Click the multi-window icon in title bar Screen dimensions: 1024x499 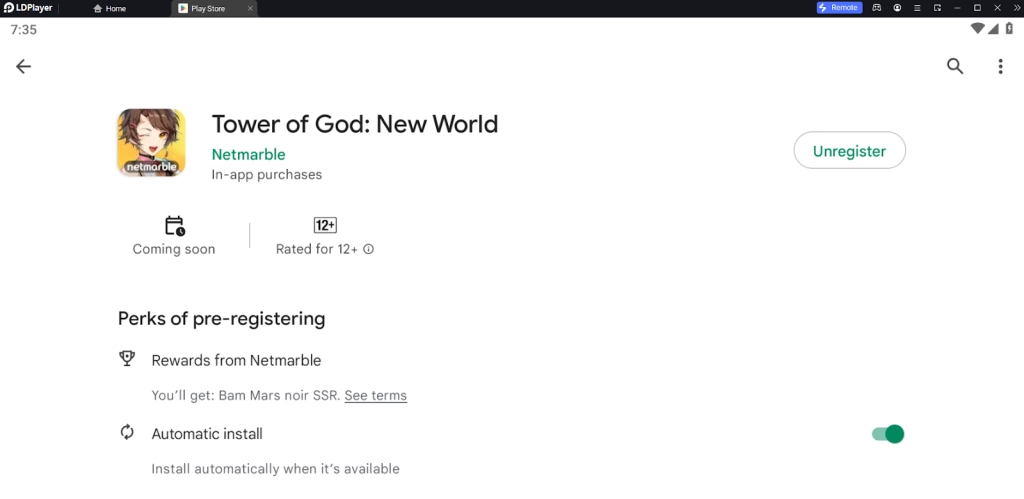(937, 8)
